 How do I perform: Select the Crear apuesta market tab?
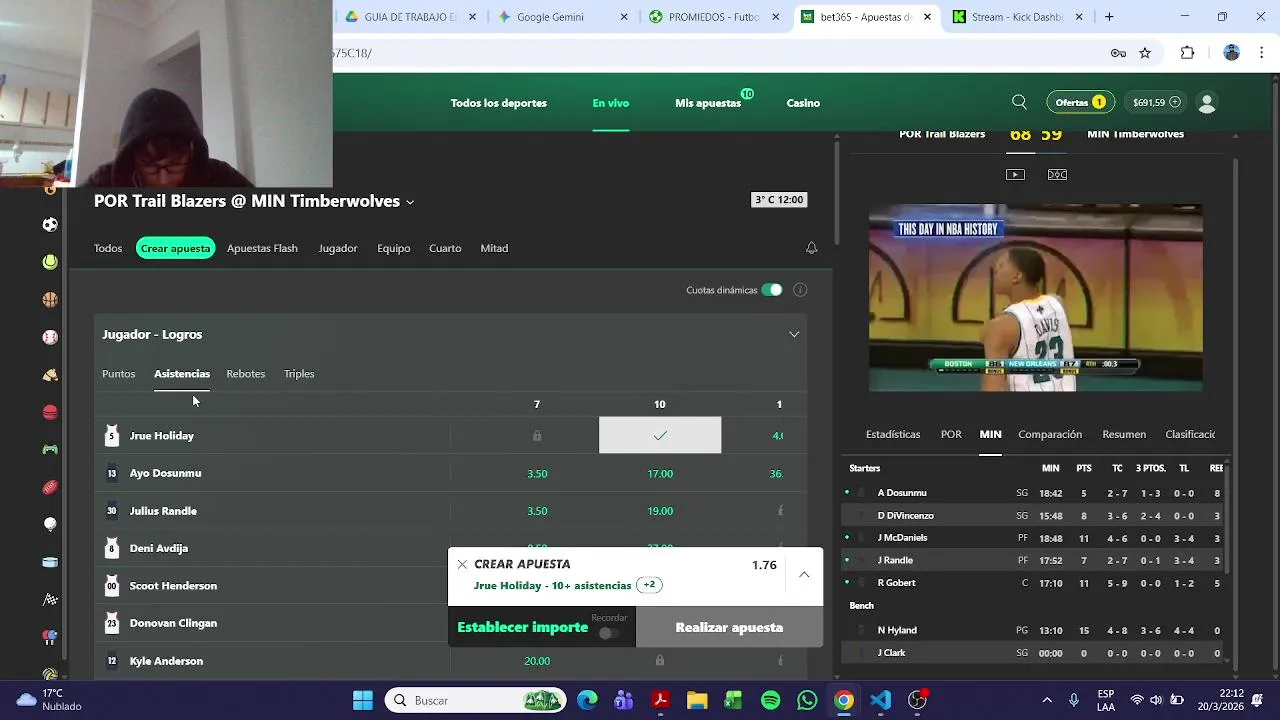click(x=176, y=248)
